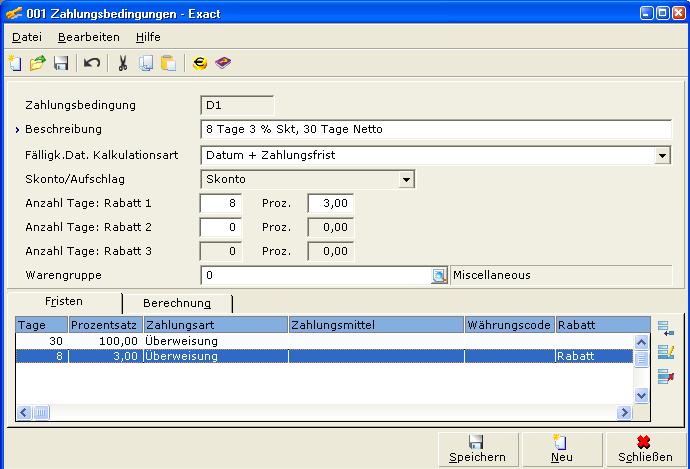Open the Datei menu
690x469 pixels.
pyautogui.click(x=27, y=37)
